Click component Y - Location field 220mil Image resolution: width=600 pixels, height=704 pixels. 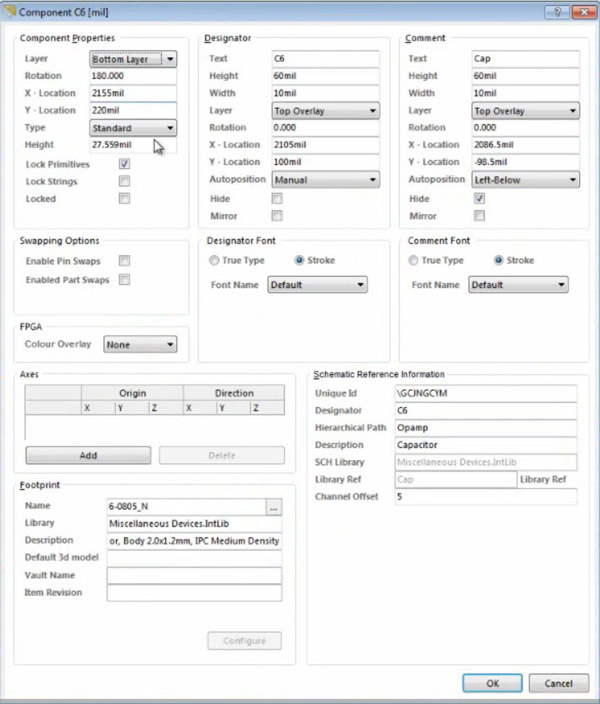[x=133, y=110]
